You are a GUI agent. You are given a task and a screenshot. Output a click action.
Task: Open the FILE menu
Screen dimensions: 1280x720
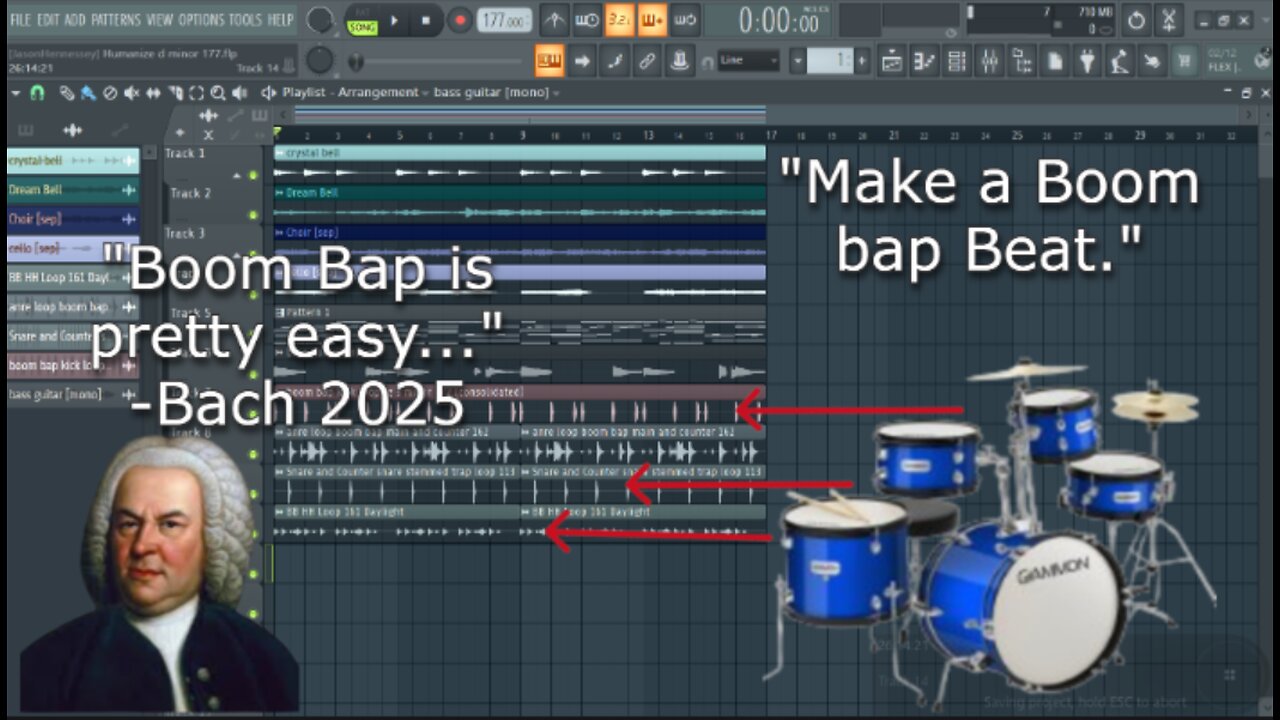19,19
